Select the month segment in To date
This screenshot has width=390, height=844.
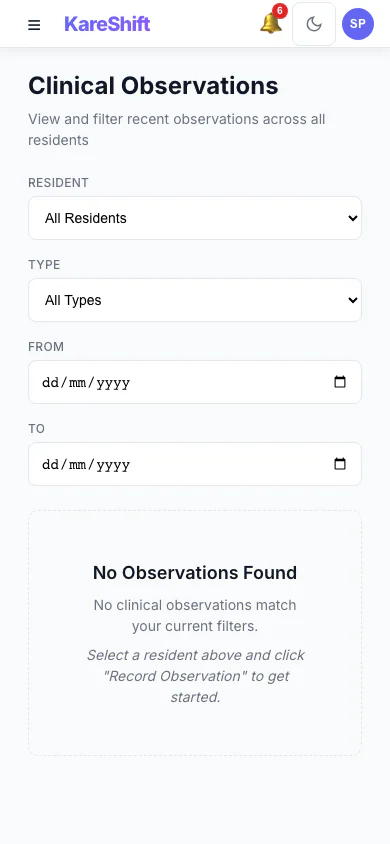[78, 465]
